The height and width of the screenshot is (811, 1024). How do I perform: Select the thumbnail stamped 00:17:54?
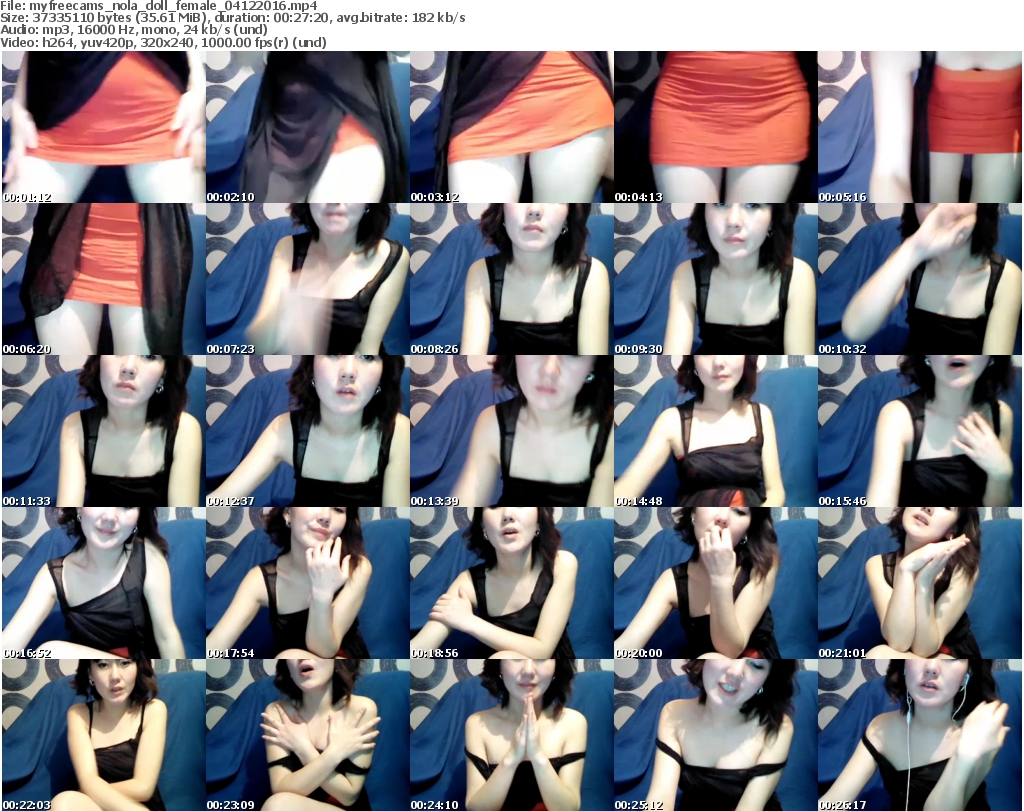point(308,583)
